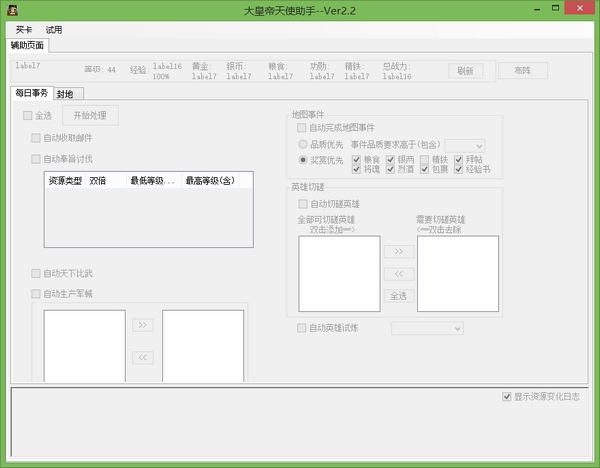Select the 奖赏优先 radio button
The image size is (600, 468).
click(x=304, y=159)
